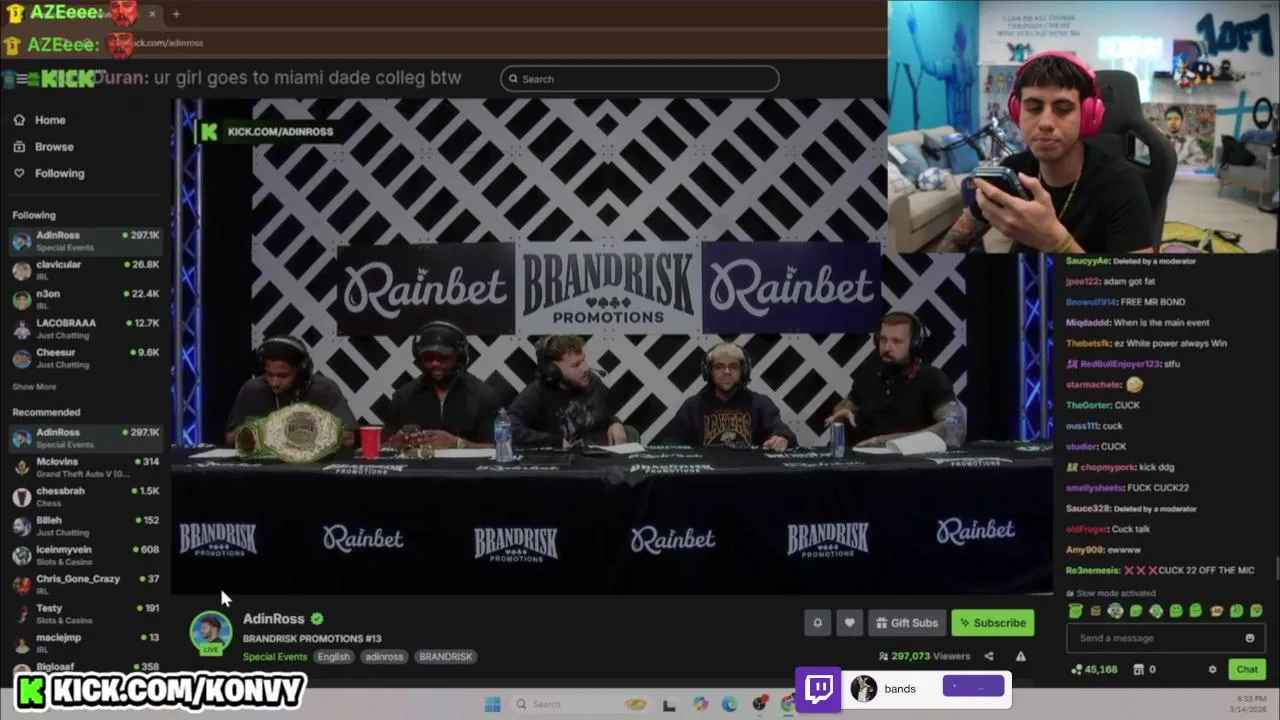Viewport: 1280px width, 720px height.
Task: Click the English tag
Action: pyautogui.click(x=334, y=657)
